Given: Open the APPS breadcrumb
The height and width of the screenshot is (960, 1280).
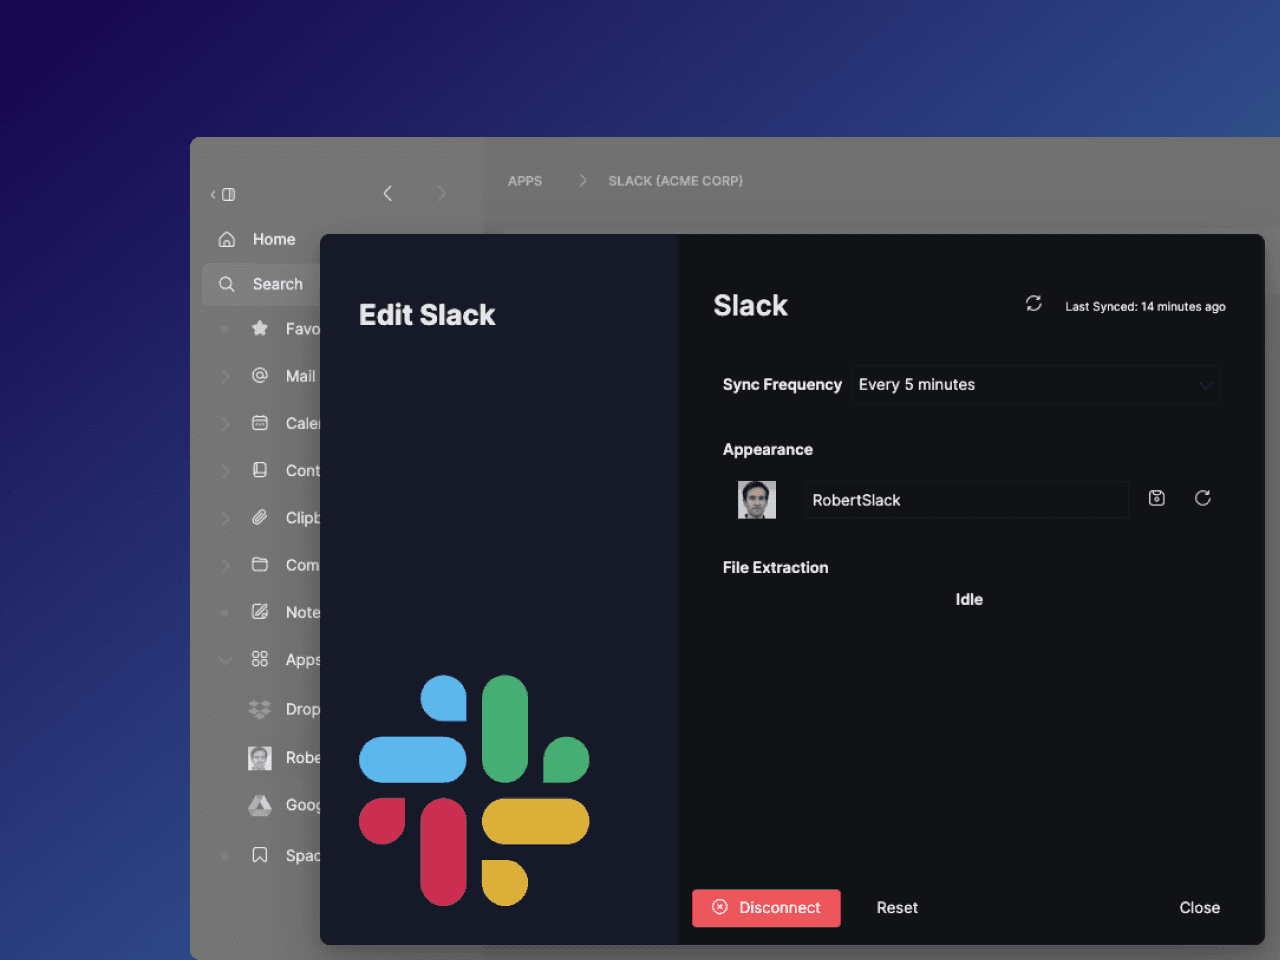Looking at the screenshot, I should coord(525,181).
